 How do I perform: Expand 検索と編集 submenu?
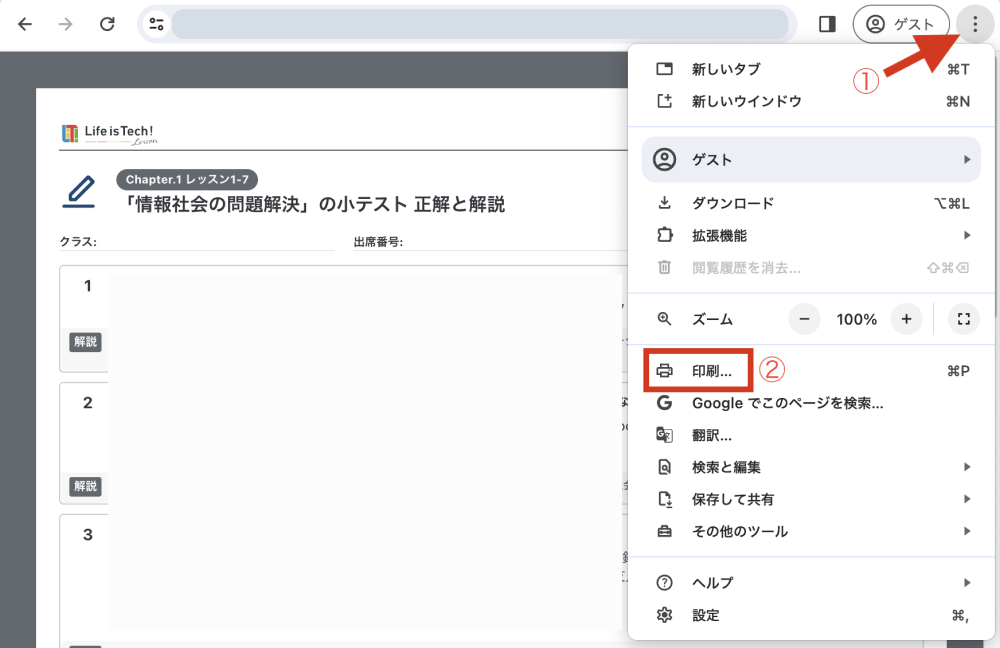tap(810, 467)
